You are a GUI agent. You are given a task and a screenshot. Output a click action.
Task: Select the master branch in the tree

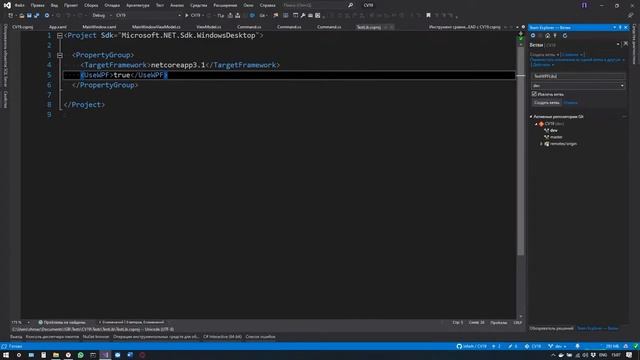(x=556, y=137)
